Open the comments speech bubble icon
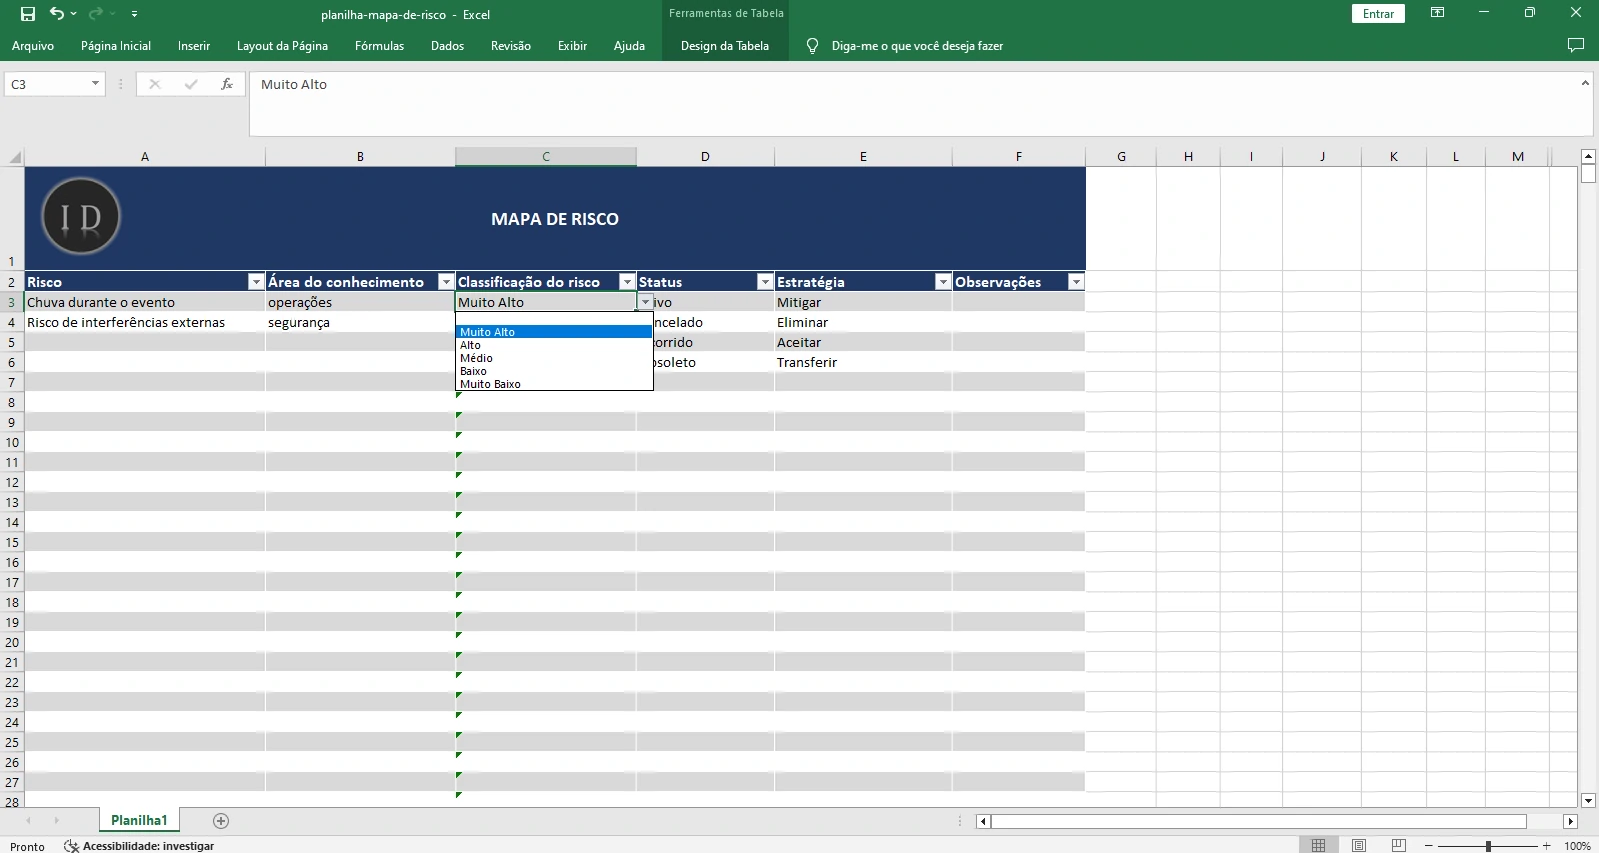The height and width of the screenshot is (853, 1599). point(1575,46)
